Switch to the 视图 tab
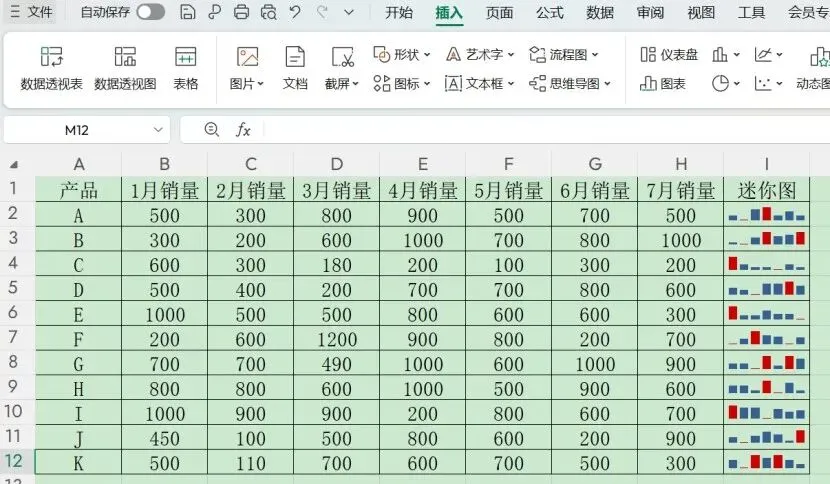This screenshot has width=830, height=484. 701,12
